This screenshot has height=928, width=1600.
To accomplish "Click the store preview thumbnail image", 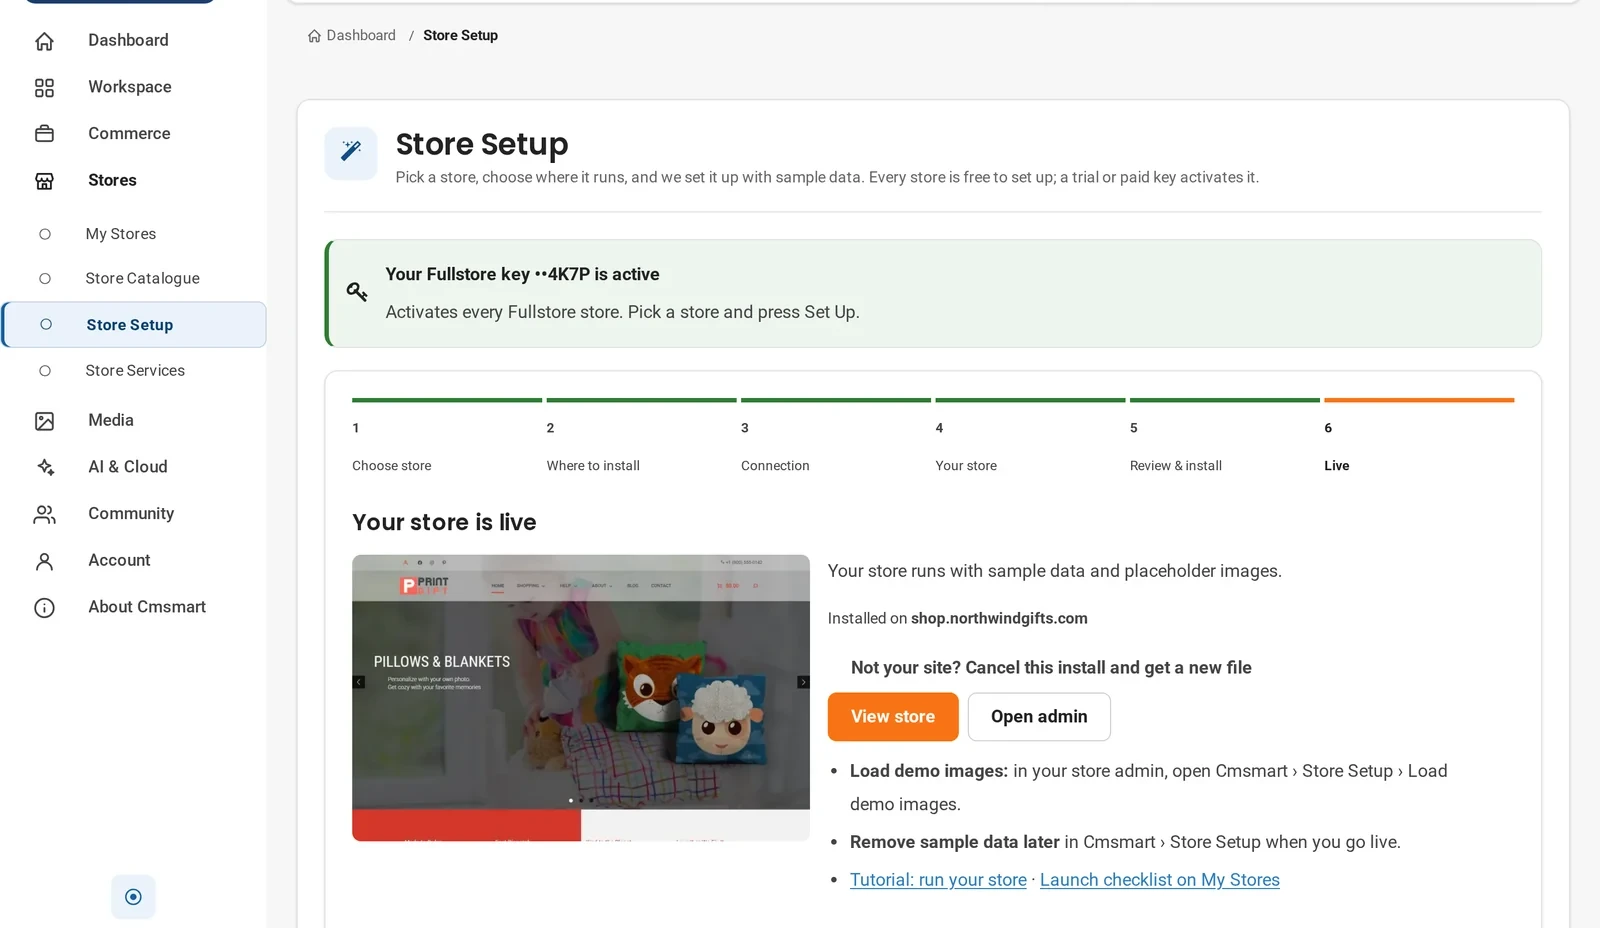I will click(x=581, y=698).
